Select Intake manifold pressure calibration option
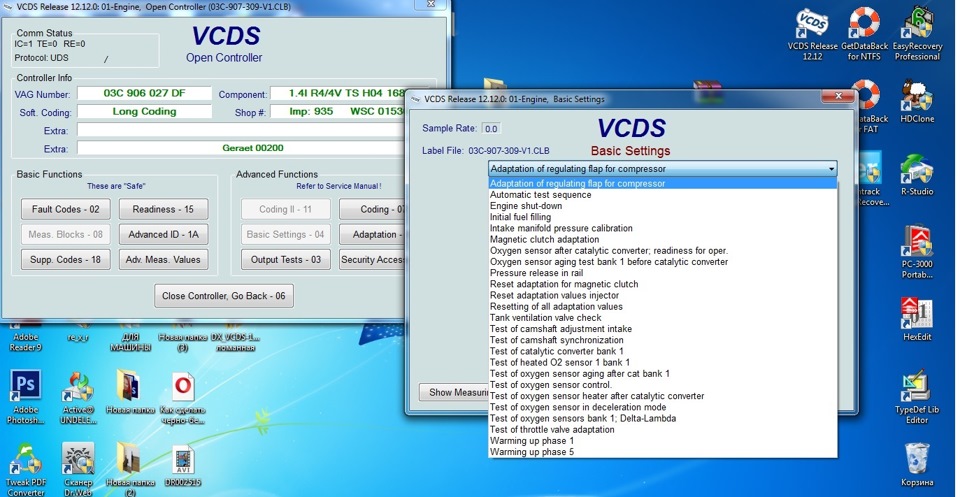 pos(662,228)
